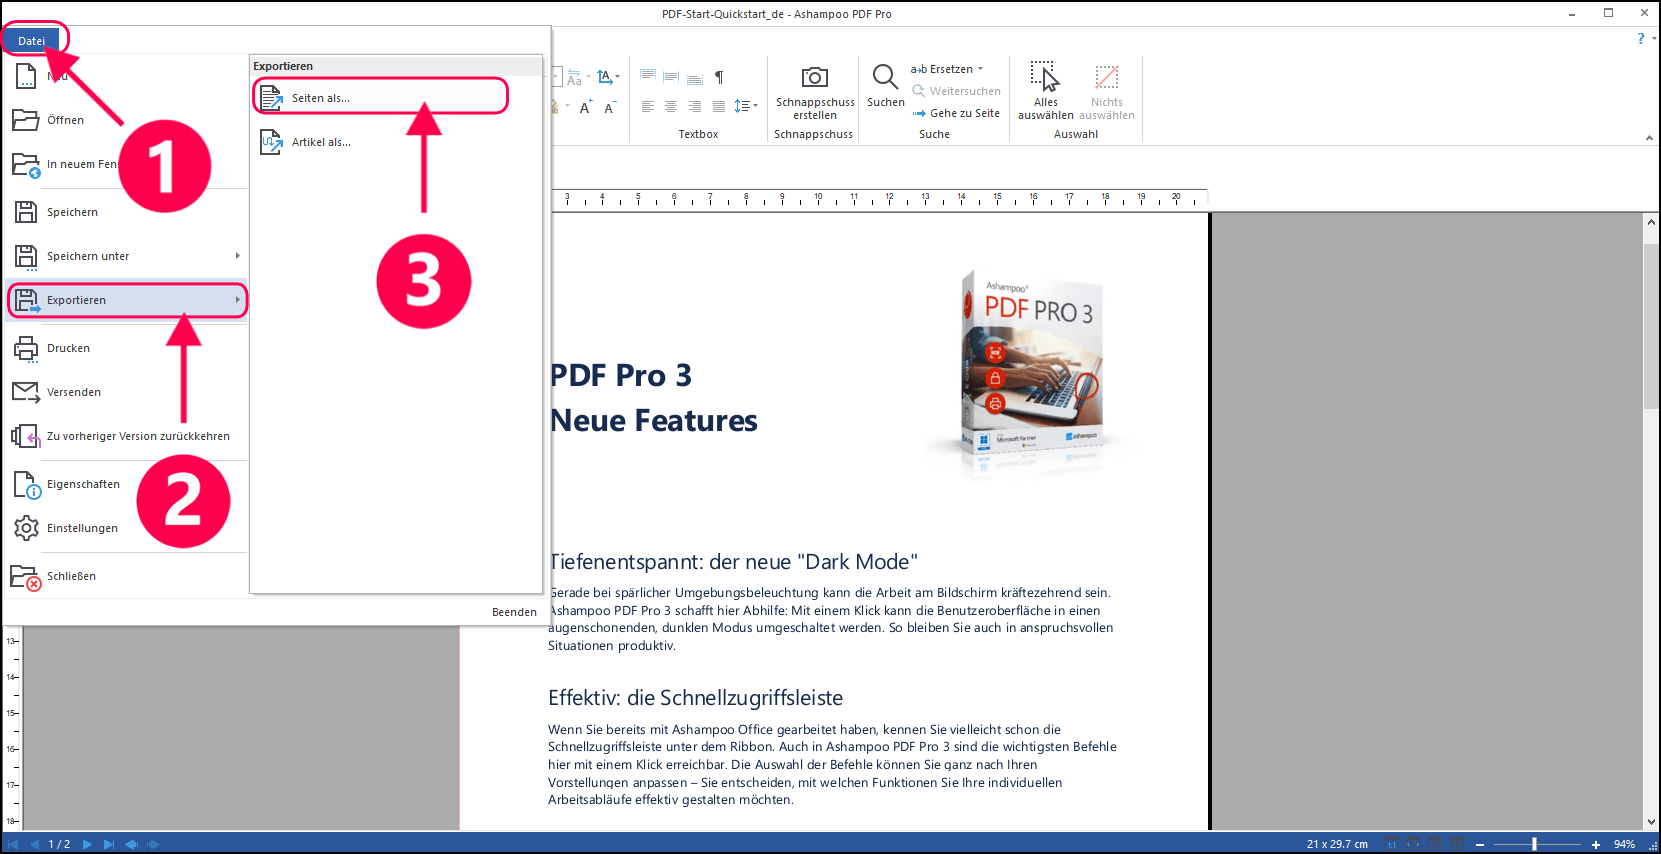Image resolution: width=1661 pixels, height=854 pixels.
Task: Select Speichern in the file menu
Action: coord(126,212)
